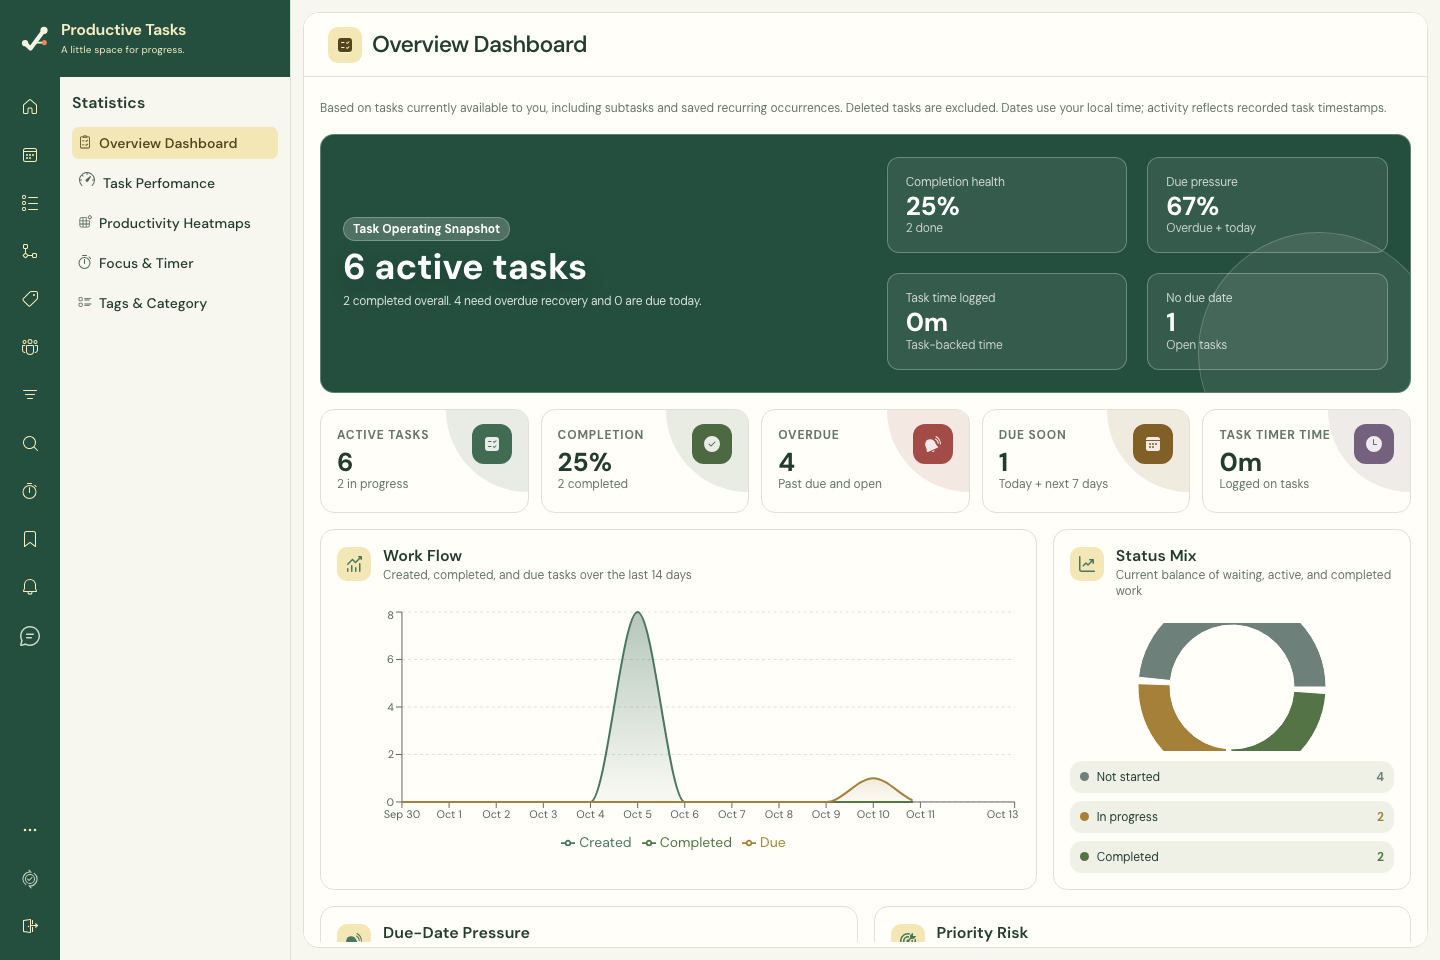The width and height of the screenshot is (1440, 960).
Task: Open Tags & Category in the Statistics menu
Action: pos(175,303)
